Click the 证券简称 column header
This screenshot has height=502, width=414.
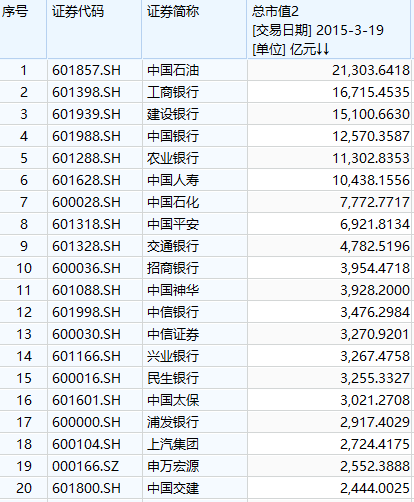195,29
